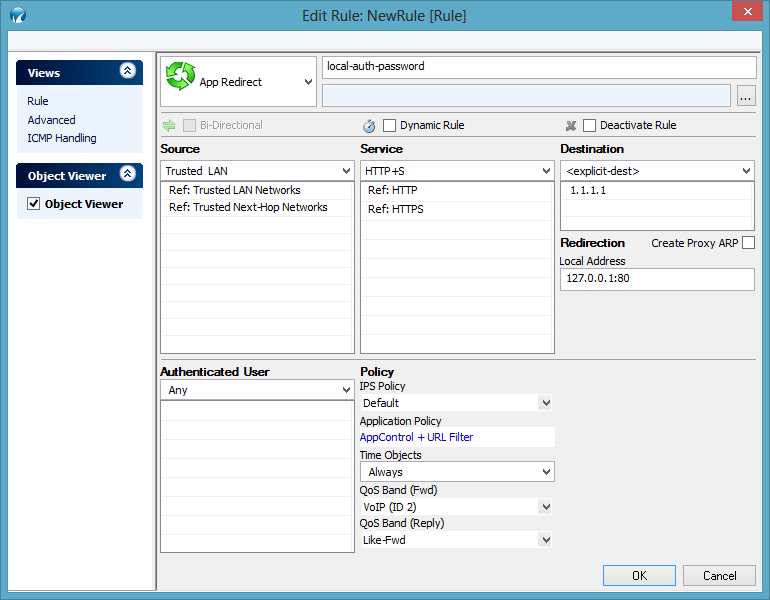Click the Cancel button
This screenshot has height=600, width=770.
[719, 575]
